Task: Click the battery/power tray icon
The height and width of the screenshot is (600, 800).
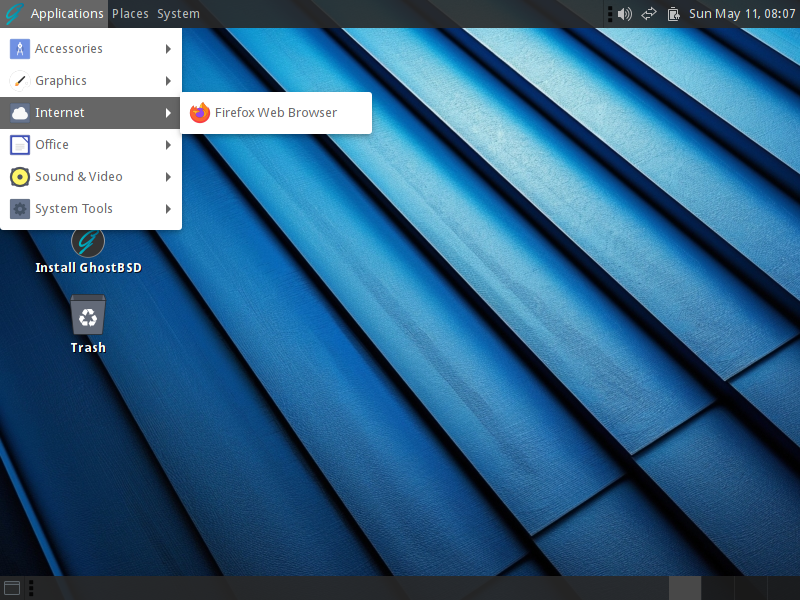Action: tap(673, 14)
